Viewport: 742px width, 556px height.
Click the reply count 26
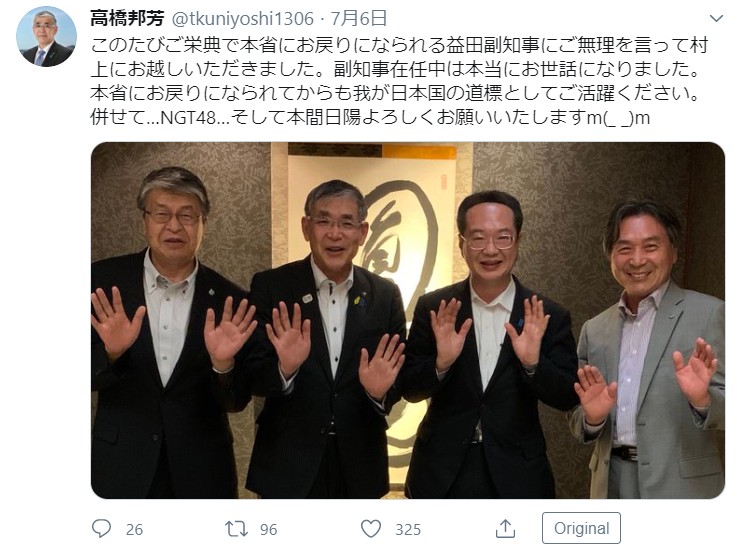(x=134, y=530)
